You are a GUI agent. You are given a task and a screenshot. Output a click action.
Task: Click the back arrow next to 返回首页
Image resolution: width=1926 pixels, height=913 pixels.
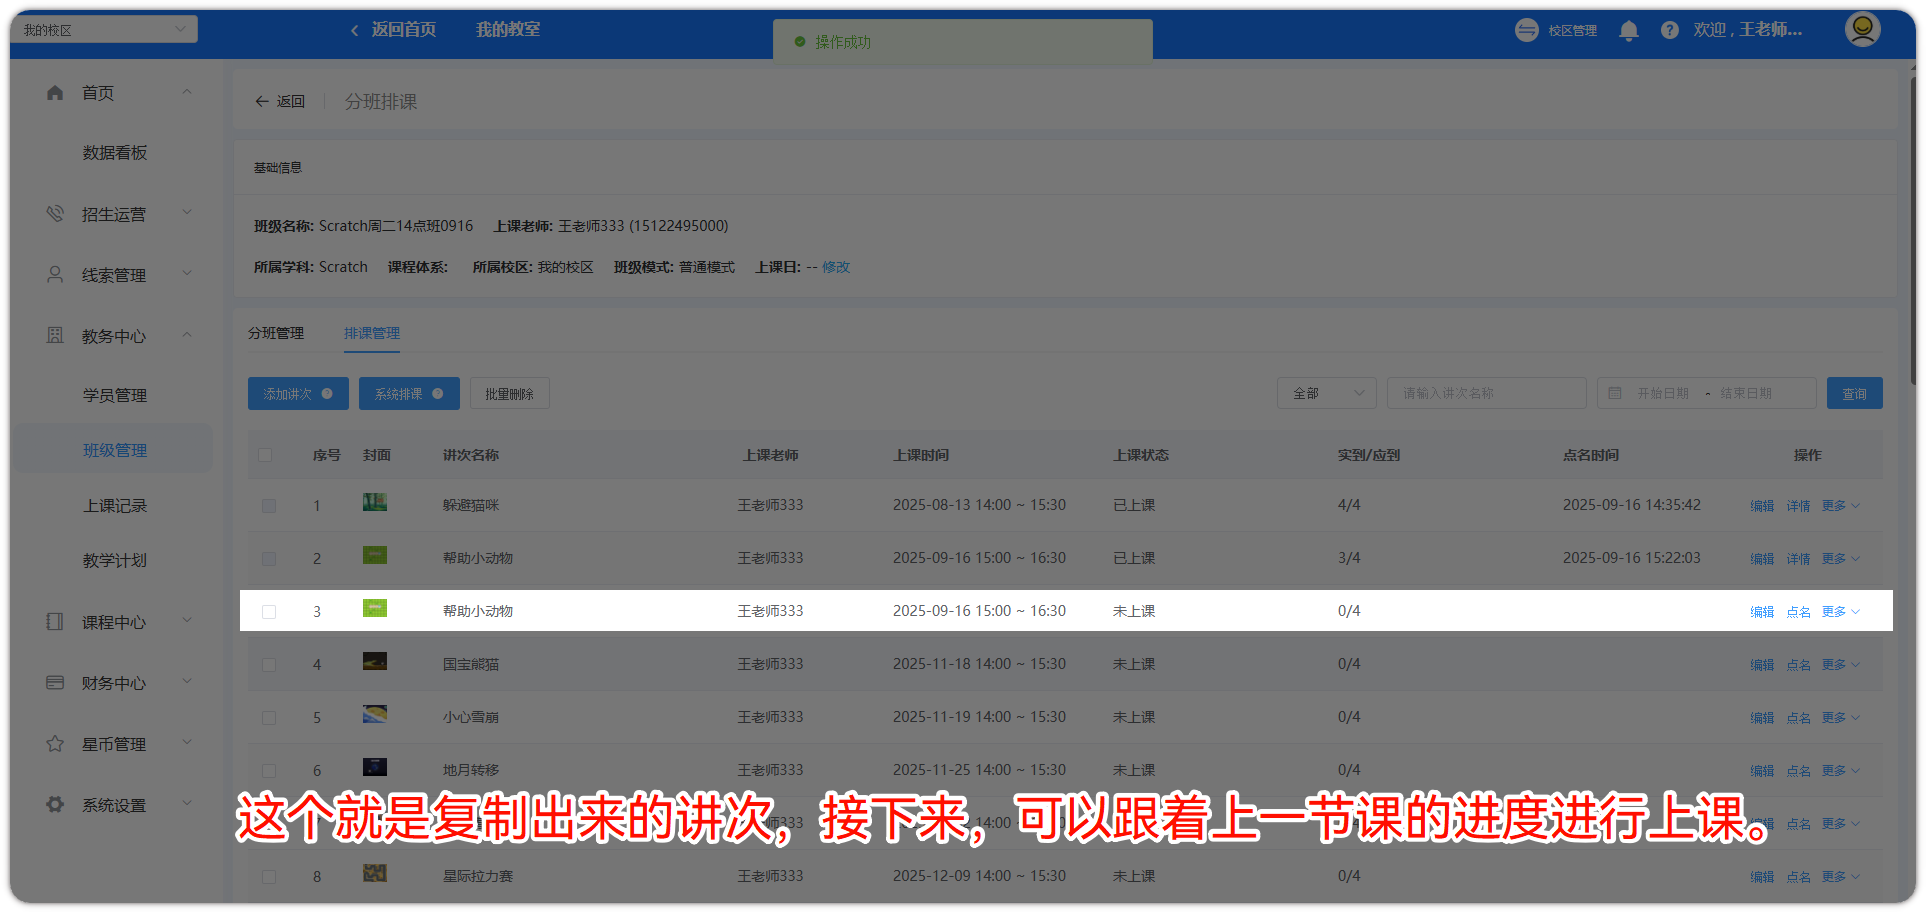pyautogui.click(x=354, y=30)
